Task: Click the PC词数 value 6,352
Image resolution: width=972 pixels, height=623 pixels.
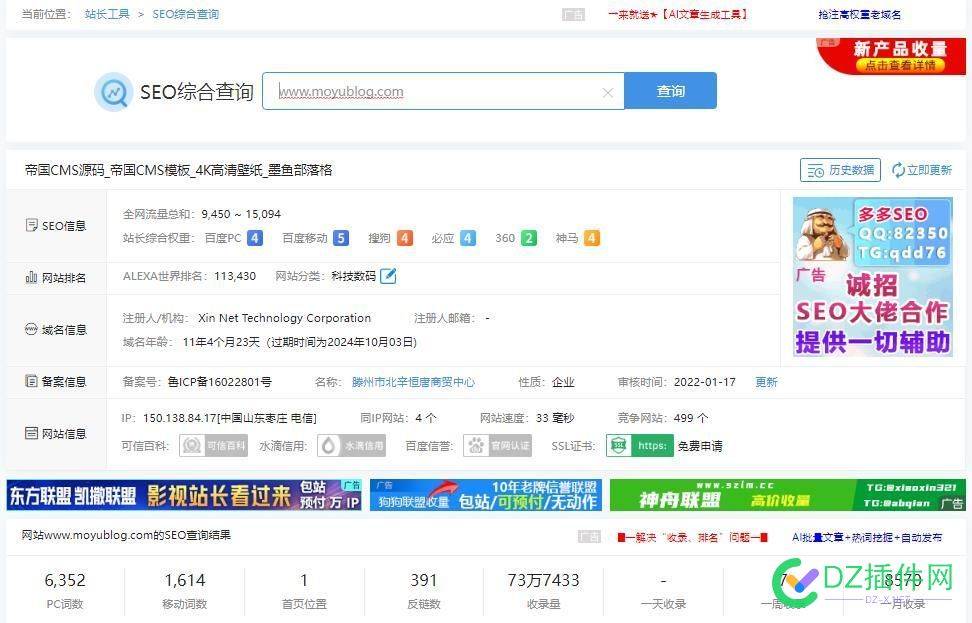Action: [65, 580]
